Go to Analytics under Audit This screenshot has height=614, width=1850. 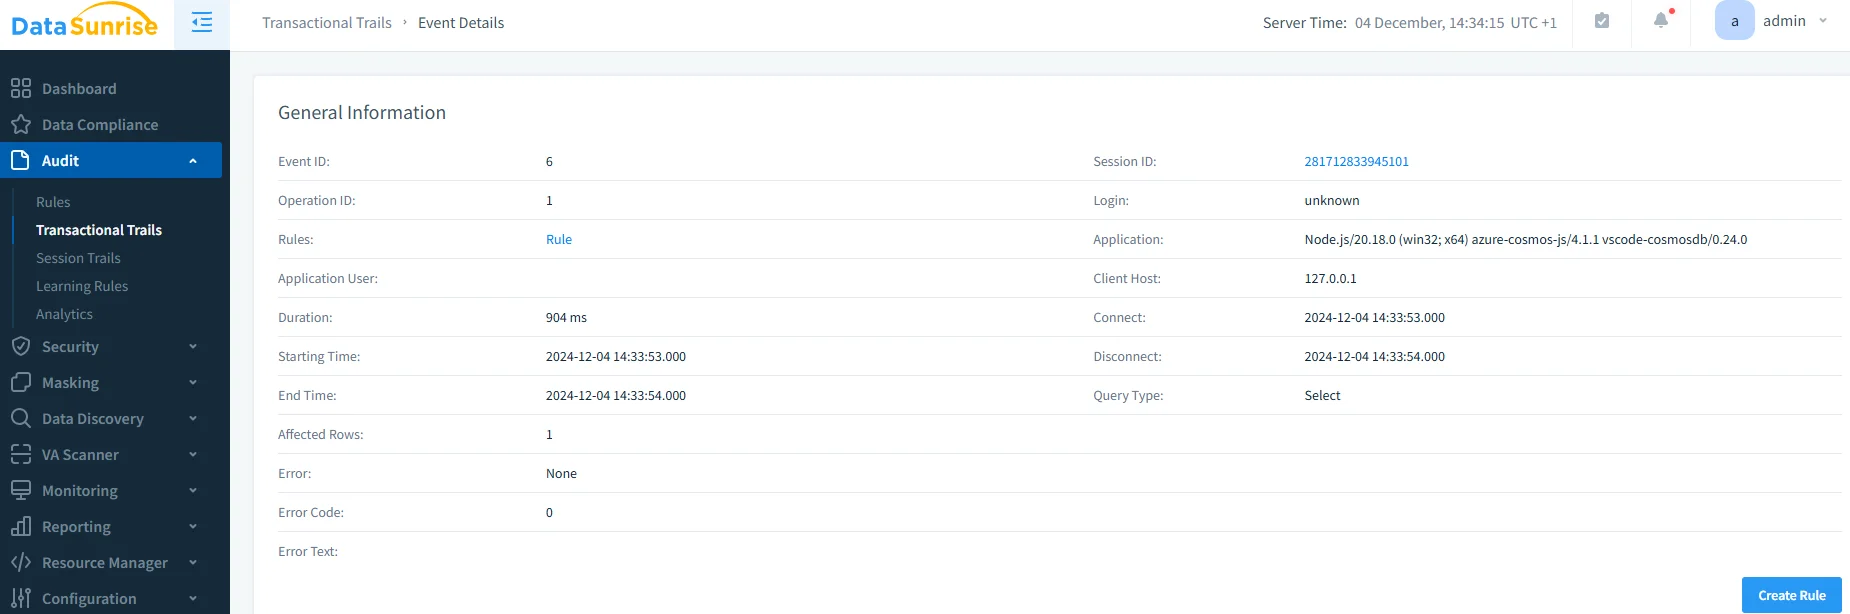pos(64,314)
